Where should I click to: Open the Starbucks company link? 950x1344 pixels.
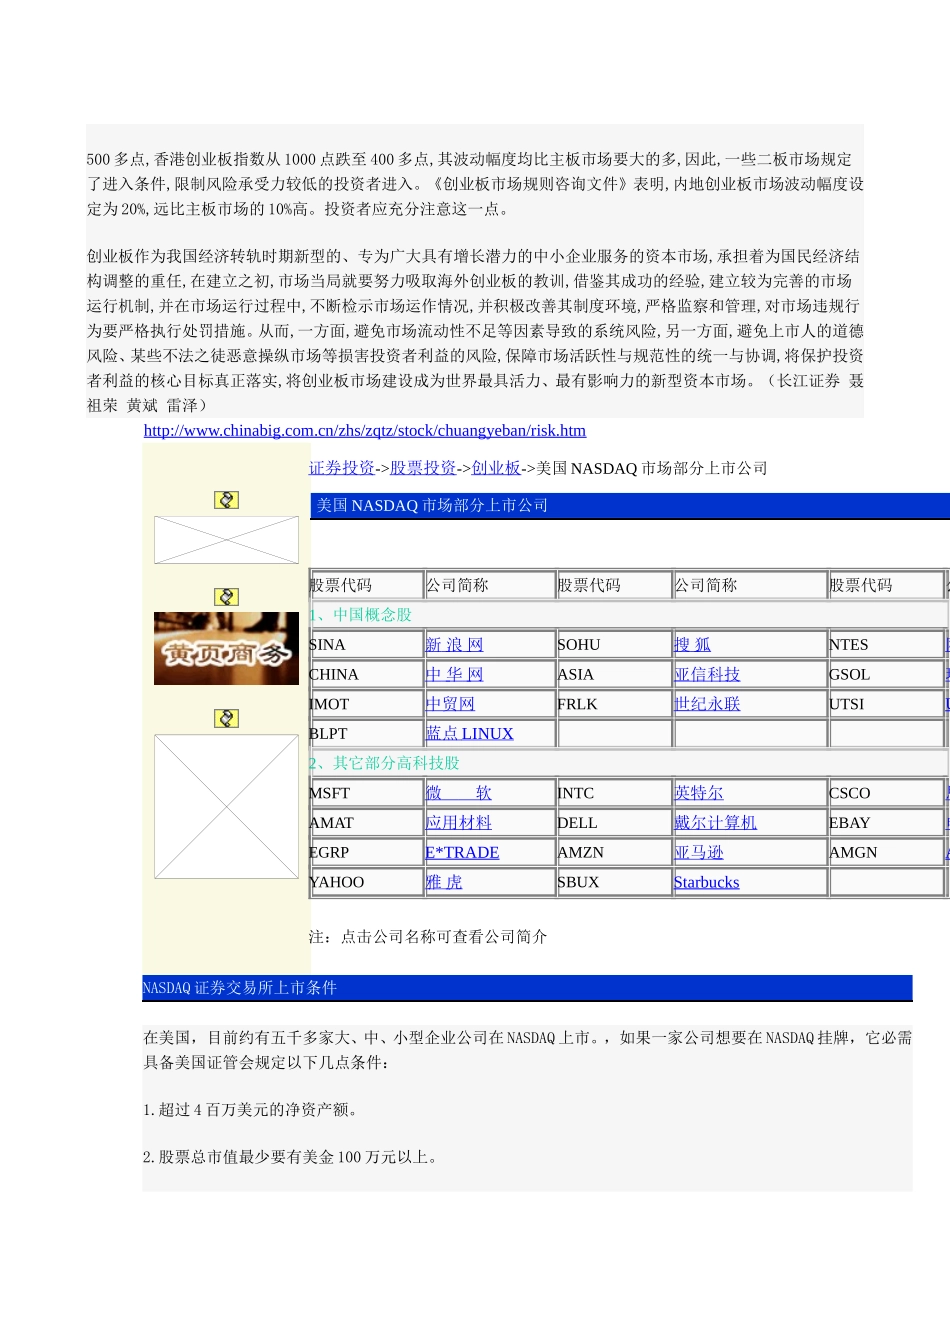(x=707, y=882)
